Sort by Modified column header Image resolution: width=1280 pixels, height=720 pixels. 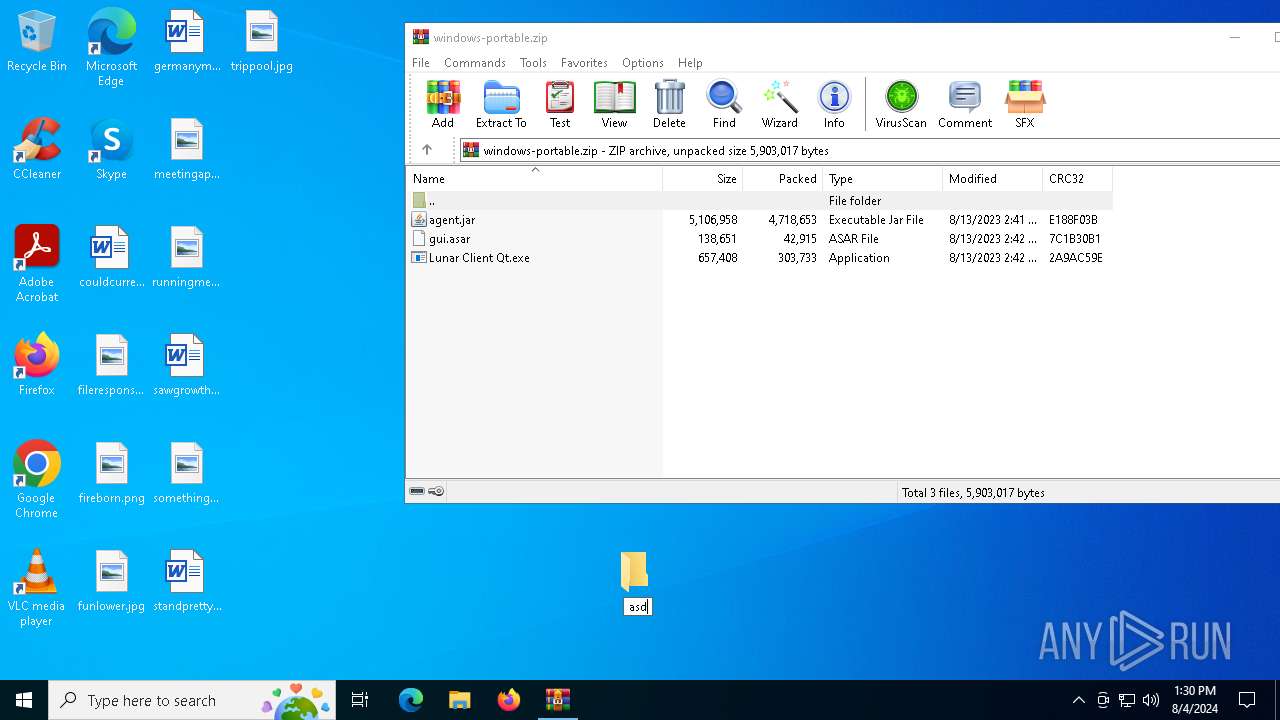click(x=992, y=179)
